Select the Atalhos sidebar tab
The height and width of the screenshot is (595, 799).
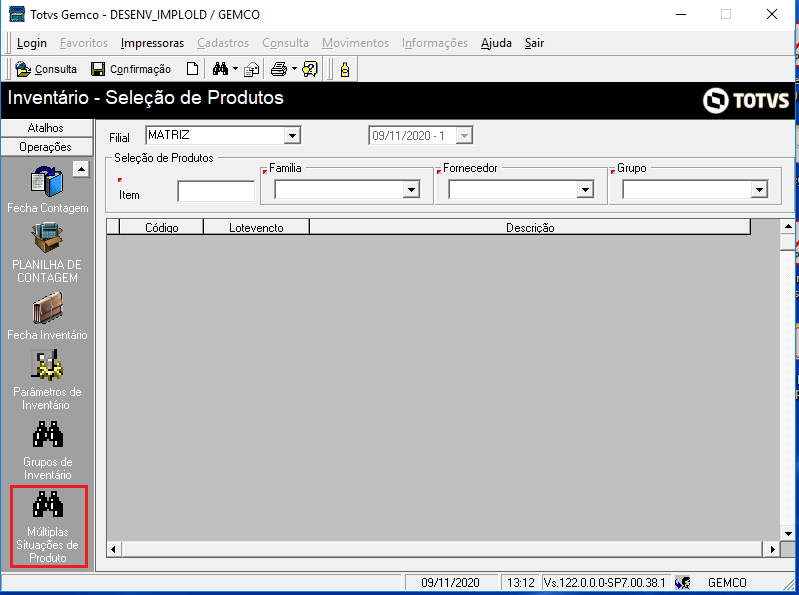[46, 128]
